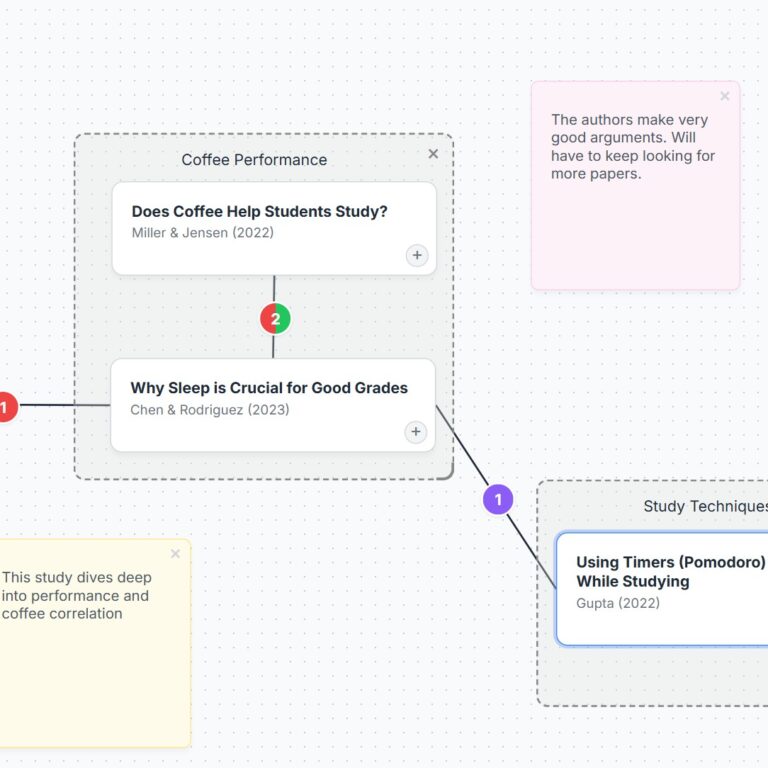Close the pink note about authors' arguments

(x=725, y=97)
